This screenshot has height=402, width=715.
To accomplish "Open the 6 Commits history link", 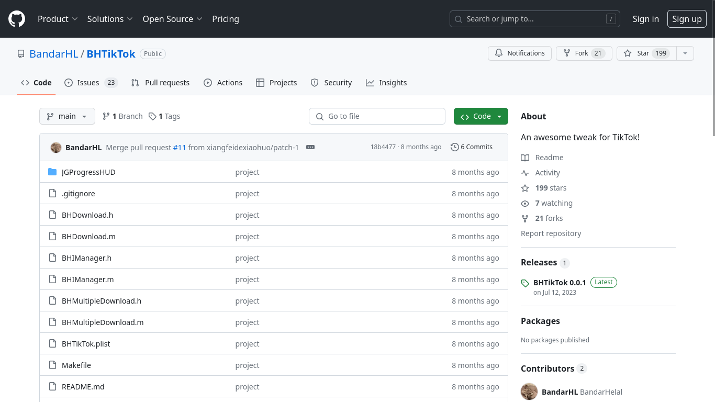I will (x=471, y=147).
